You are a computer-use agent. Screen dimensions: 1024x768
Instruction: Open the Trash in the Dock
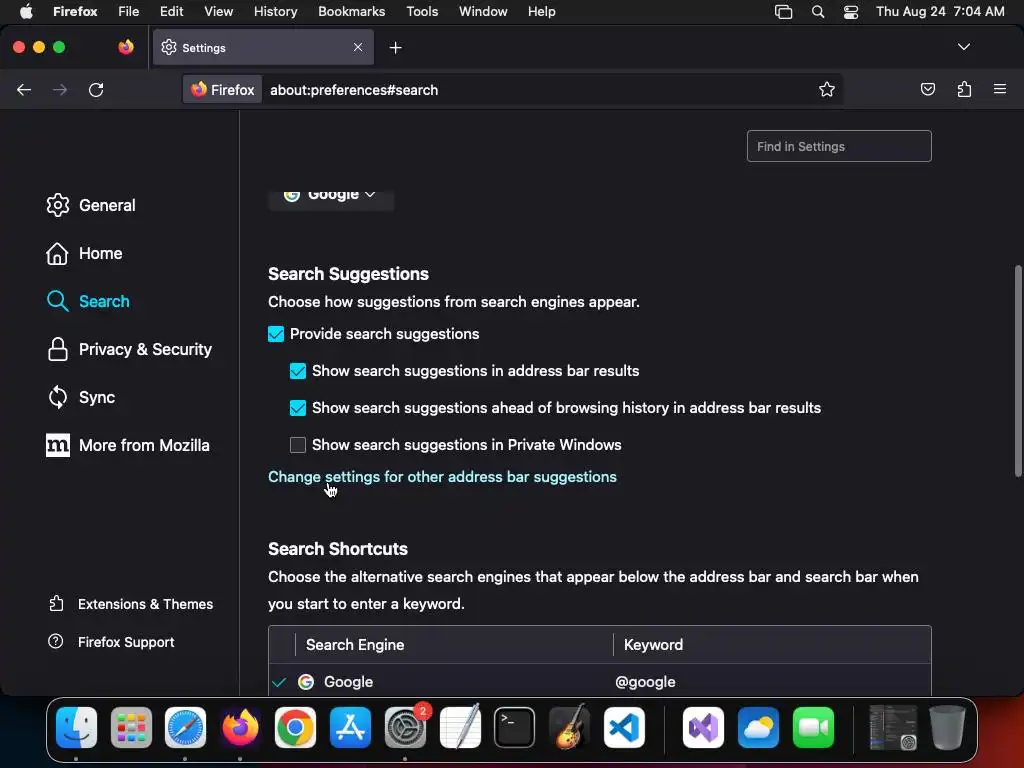[x=947, y=728]
